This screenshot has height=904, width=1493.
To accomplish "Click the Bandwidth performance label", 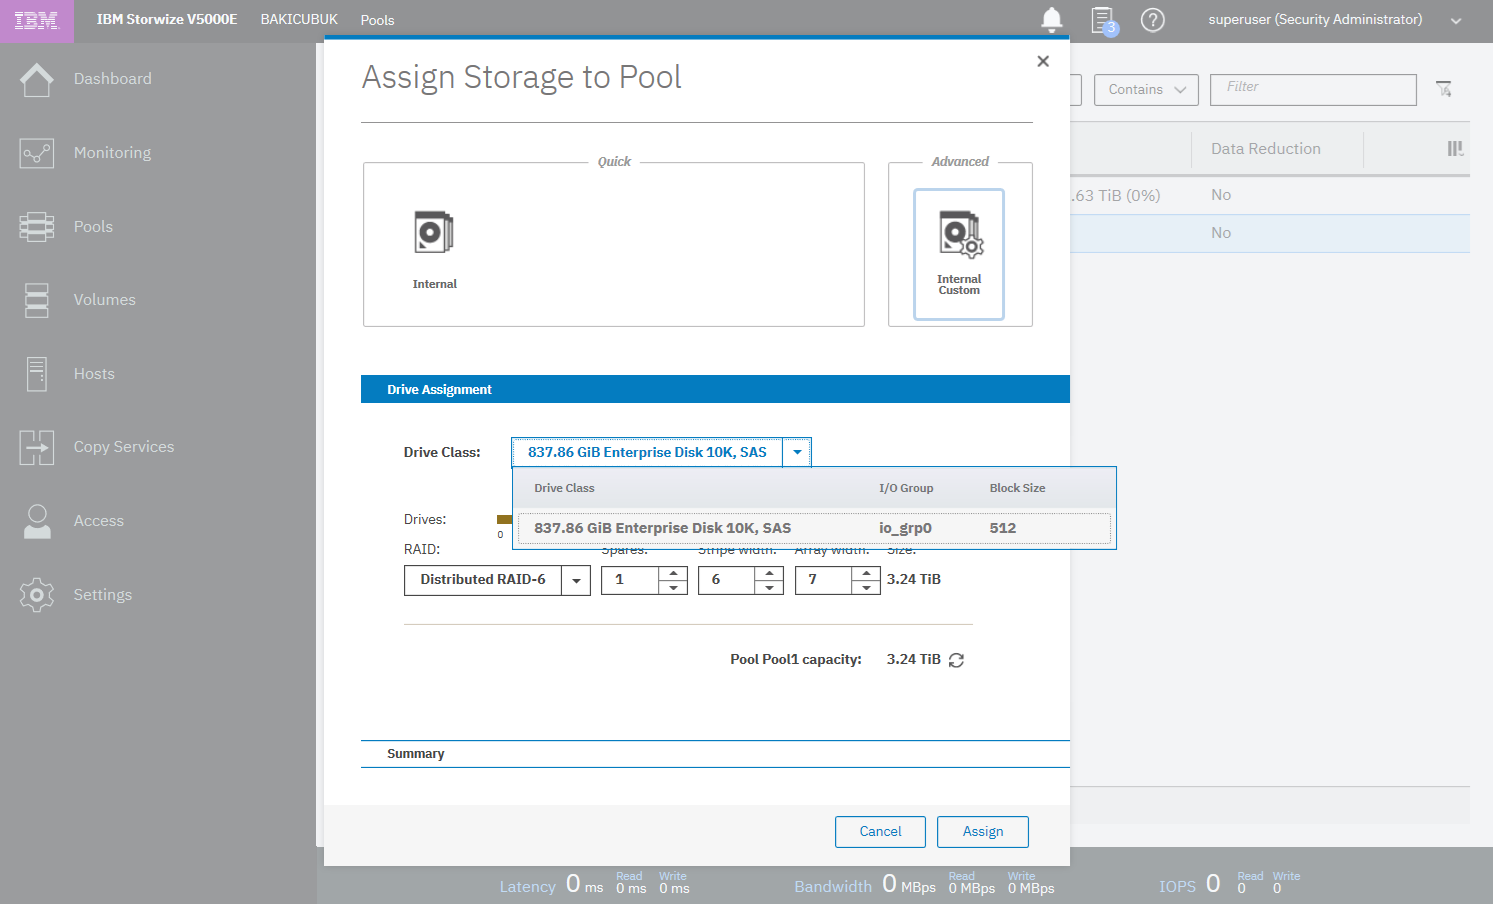I will pyautogui.click(x=833, y=887).
